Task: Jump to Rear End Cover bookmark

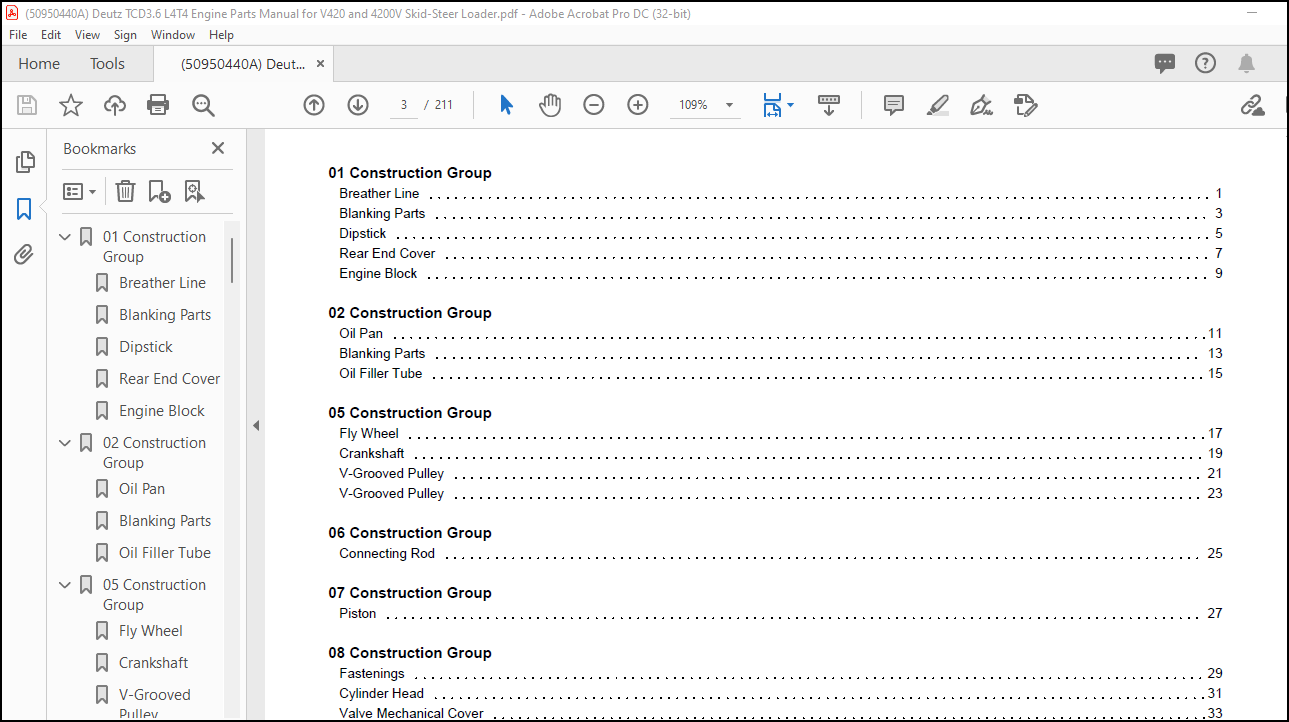Action: [x=169, y=379]
